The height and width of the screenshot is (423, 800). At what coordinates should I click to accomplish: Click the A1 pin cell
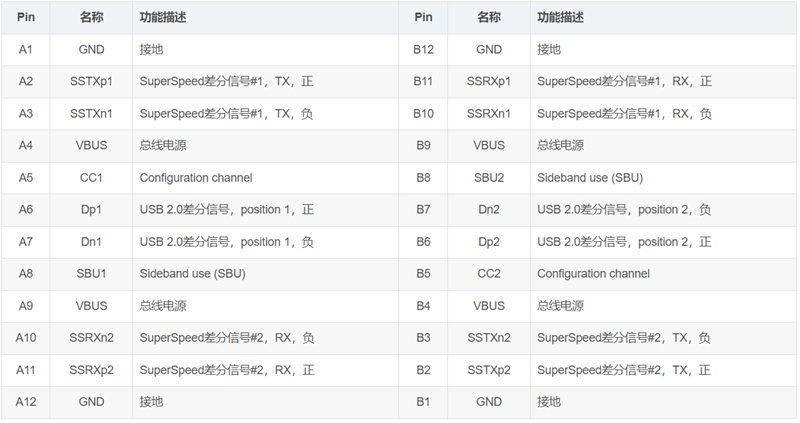pyautogui.click(x=25, y=49)
